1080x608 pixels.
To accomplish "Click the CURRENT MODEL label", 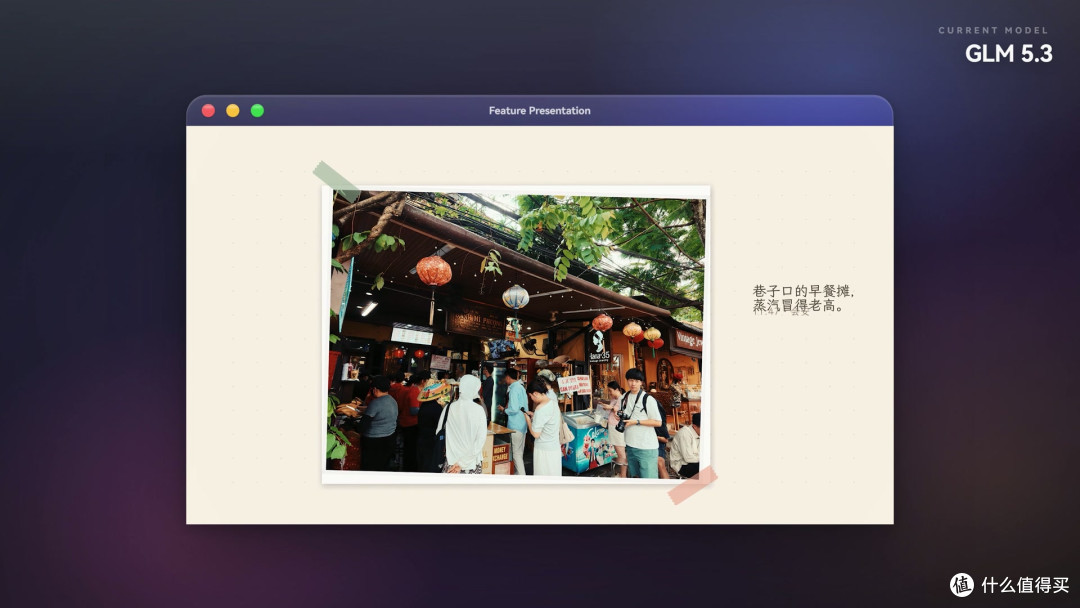I will pyautogui.click(x=993, y=30).
